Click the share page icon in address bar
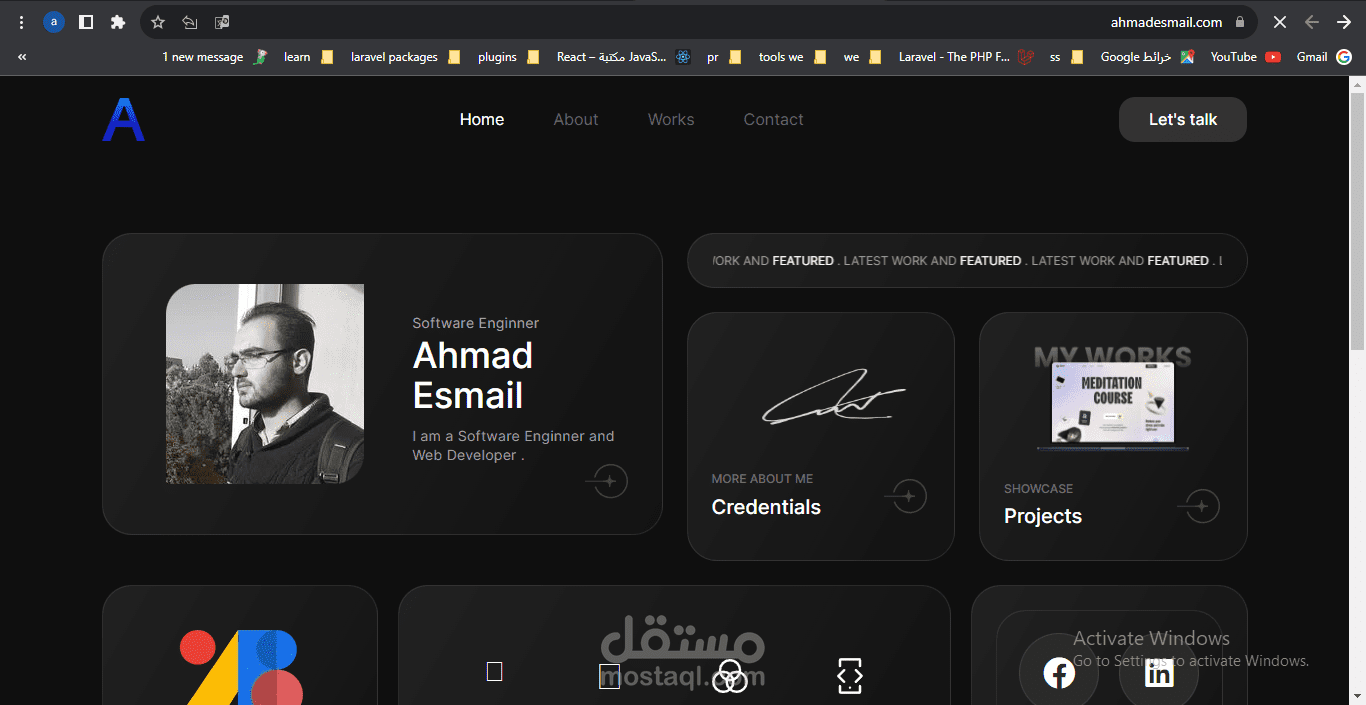This screenshot has height=705, width=1366. pos(190,22)
